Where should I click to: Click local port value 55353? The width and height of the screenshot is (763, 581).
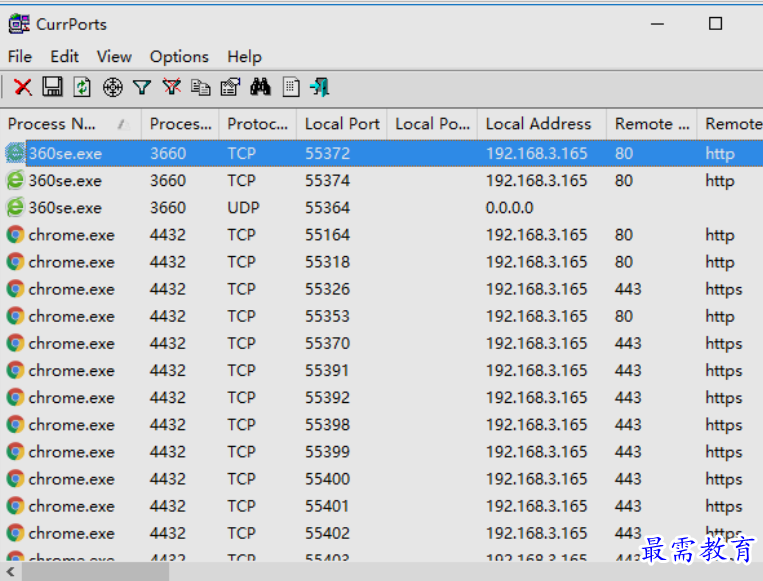(327, 316)
